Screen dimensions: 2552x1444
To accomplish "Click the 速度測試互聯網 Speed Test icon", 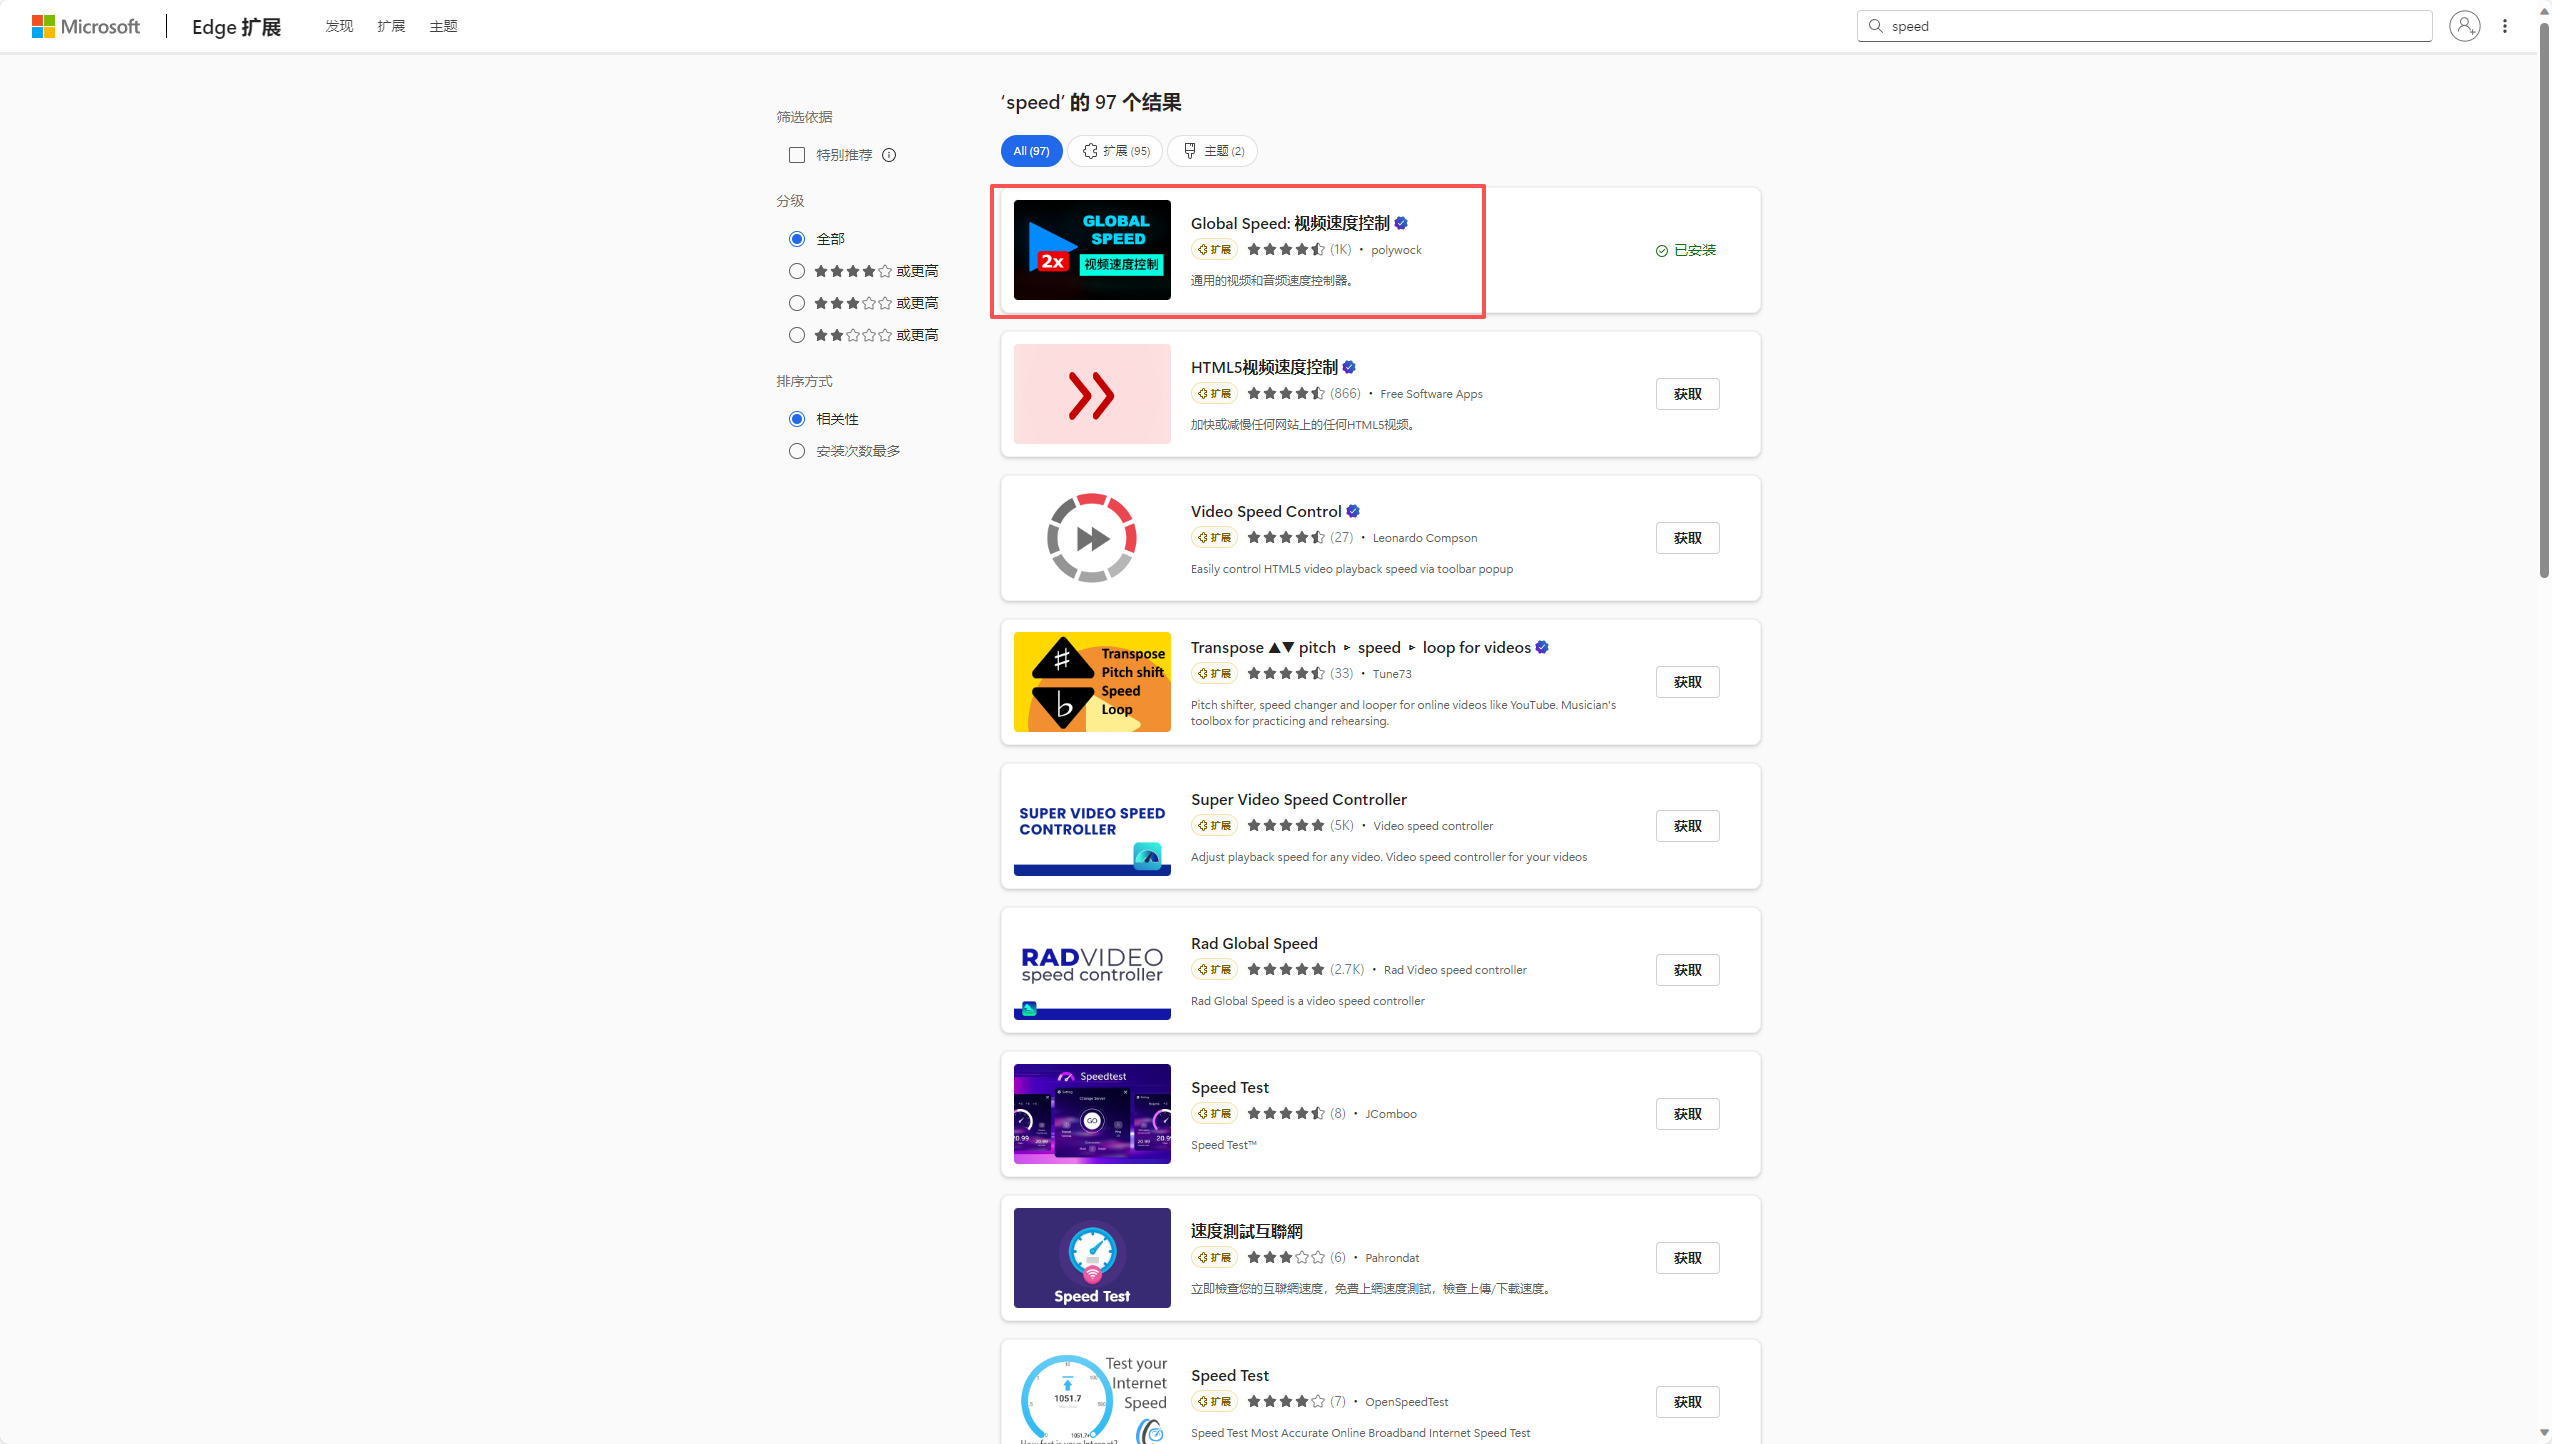I will click(1092, 1258).
